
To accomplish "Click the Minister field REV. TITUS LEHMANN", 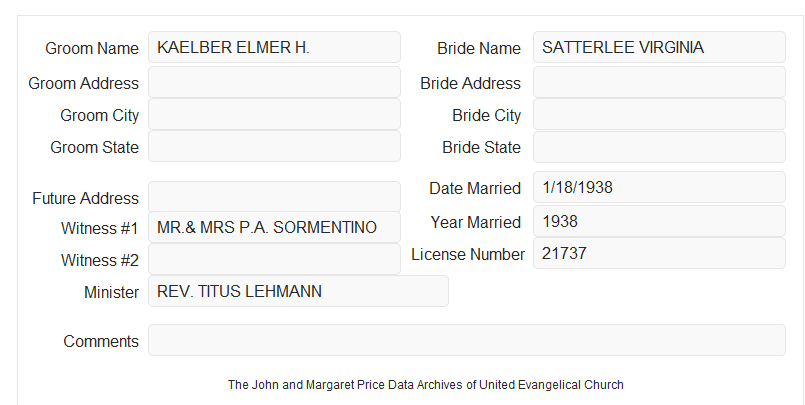I will tap(298, 291).
